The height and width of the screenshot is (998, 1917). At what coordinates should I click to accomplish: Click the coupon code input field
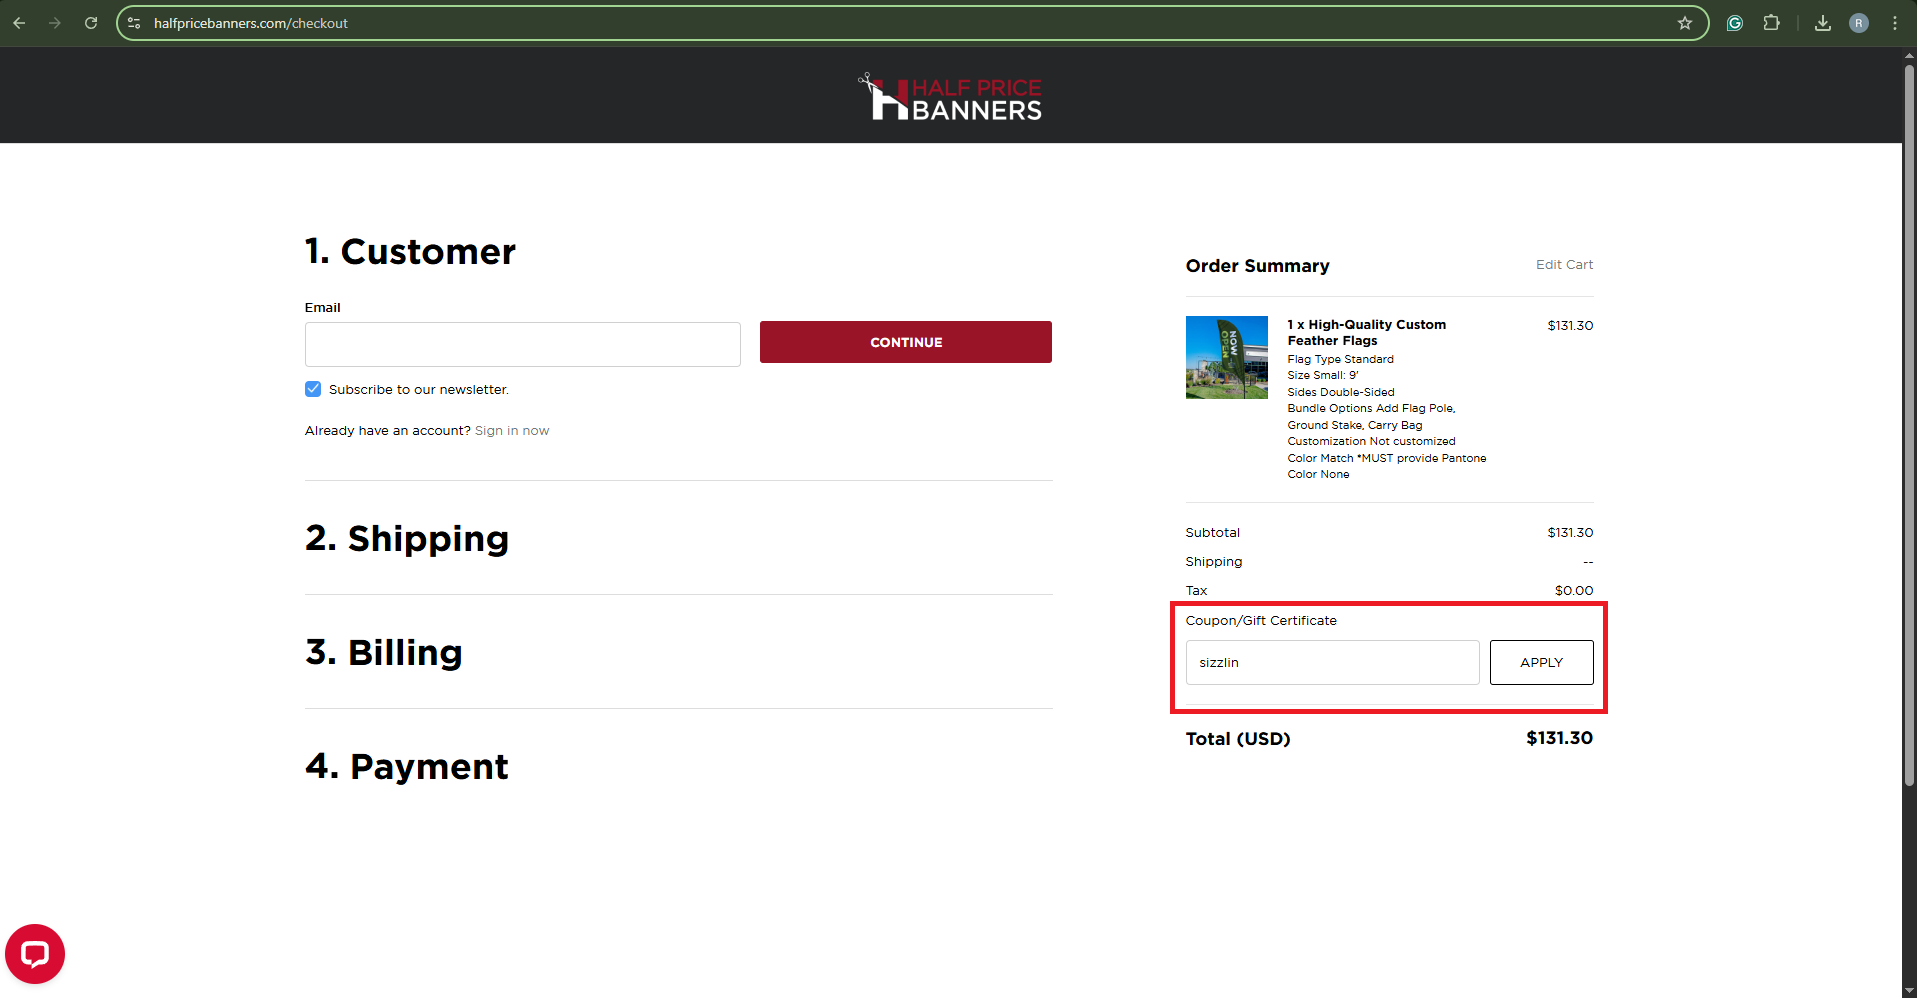coord(1332,662)
